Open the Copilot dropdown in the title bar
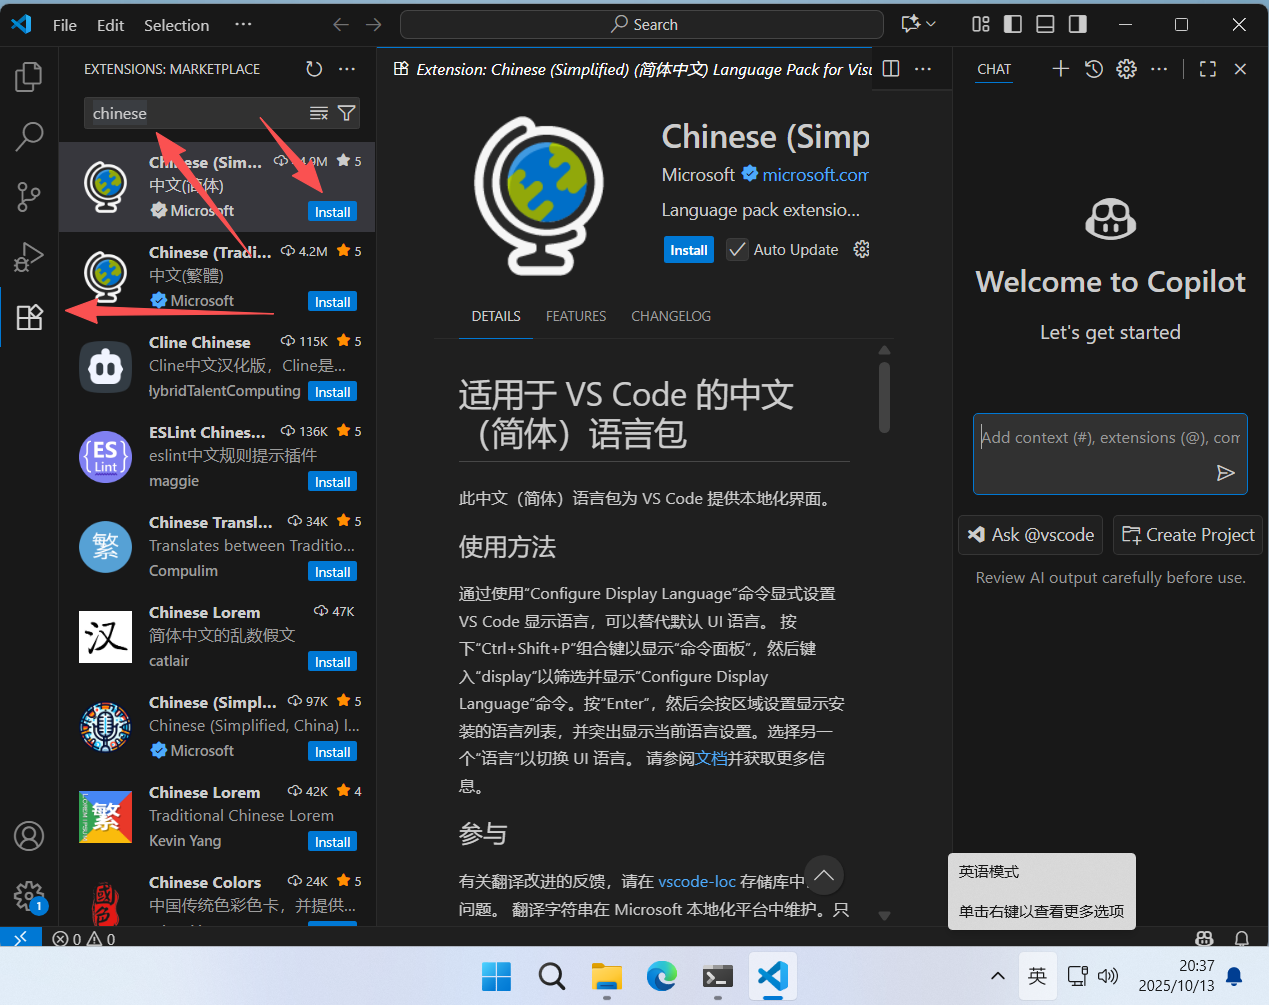The width and height of the screenshot is (1269, 1005). [x=916, y=24]
